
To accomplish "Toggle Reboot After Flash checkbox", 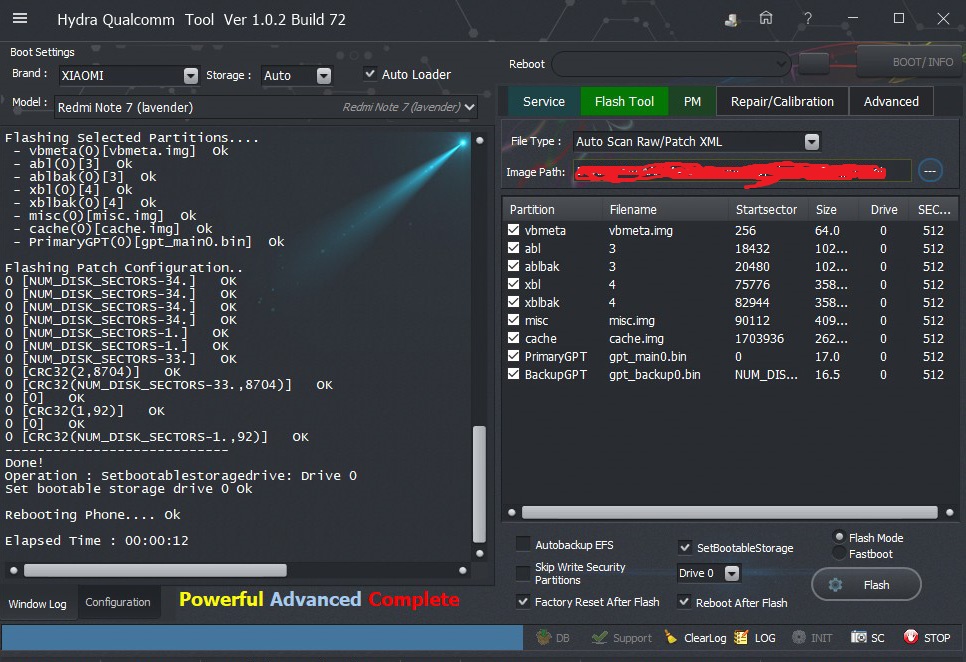I will point(684,602).
